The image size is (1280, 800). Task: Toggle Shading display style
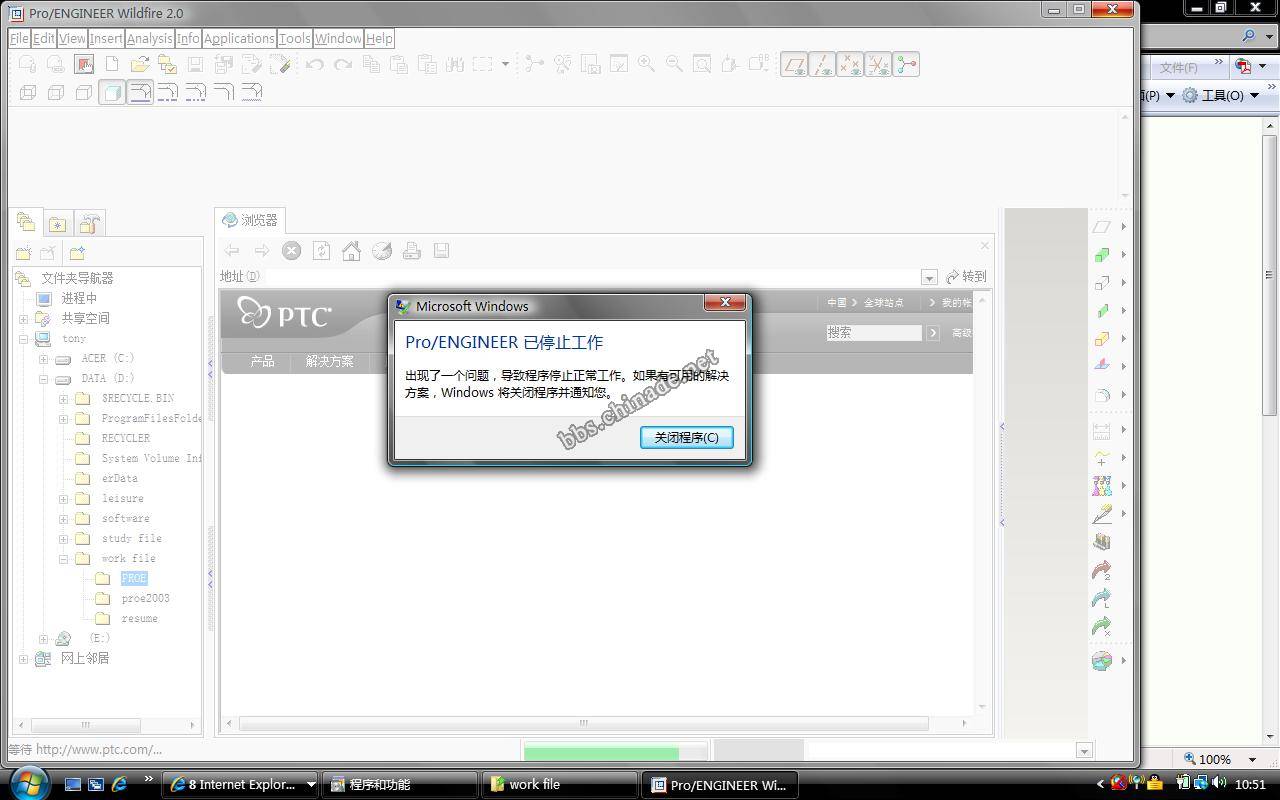[x=112, y=92]
